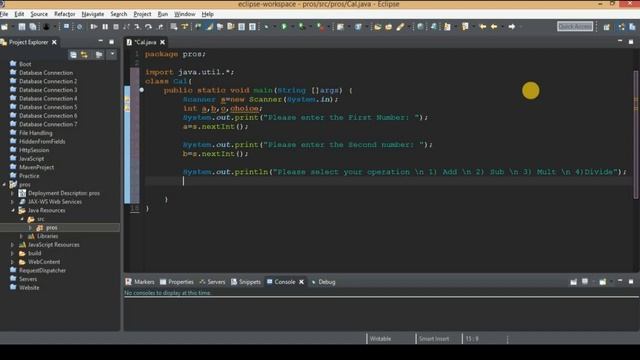Click the New file toolbar icon

[x=4, y=27]
